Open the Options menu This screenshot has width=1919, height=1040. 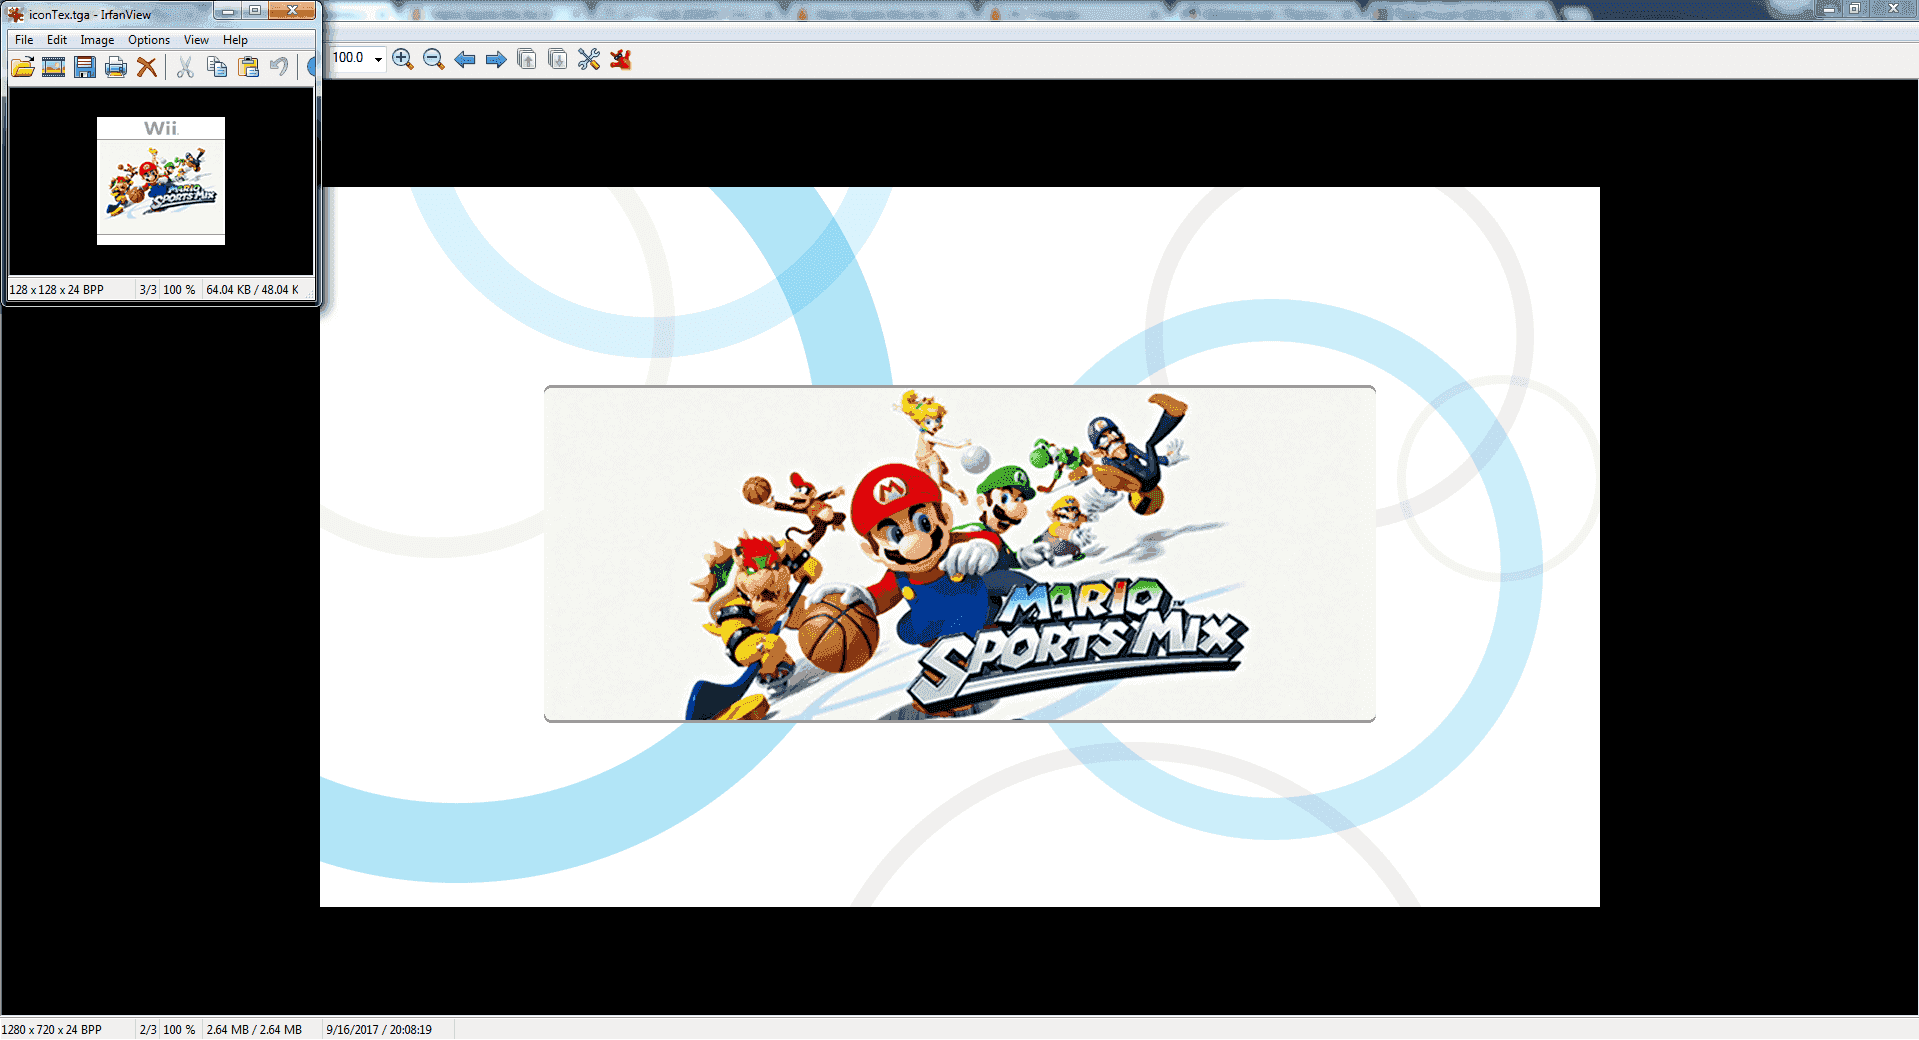[149, 40]
